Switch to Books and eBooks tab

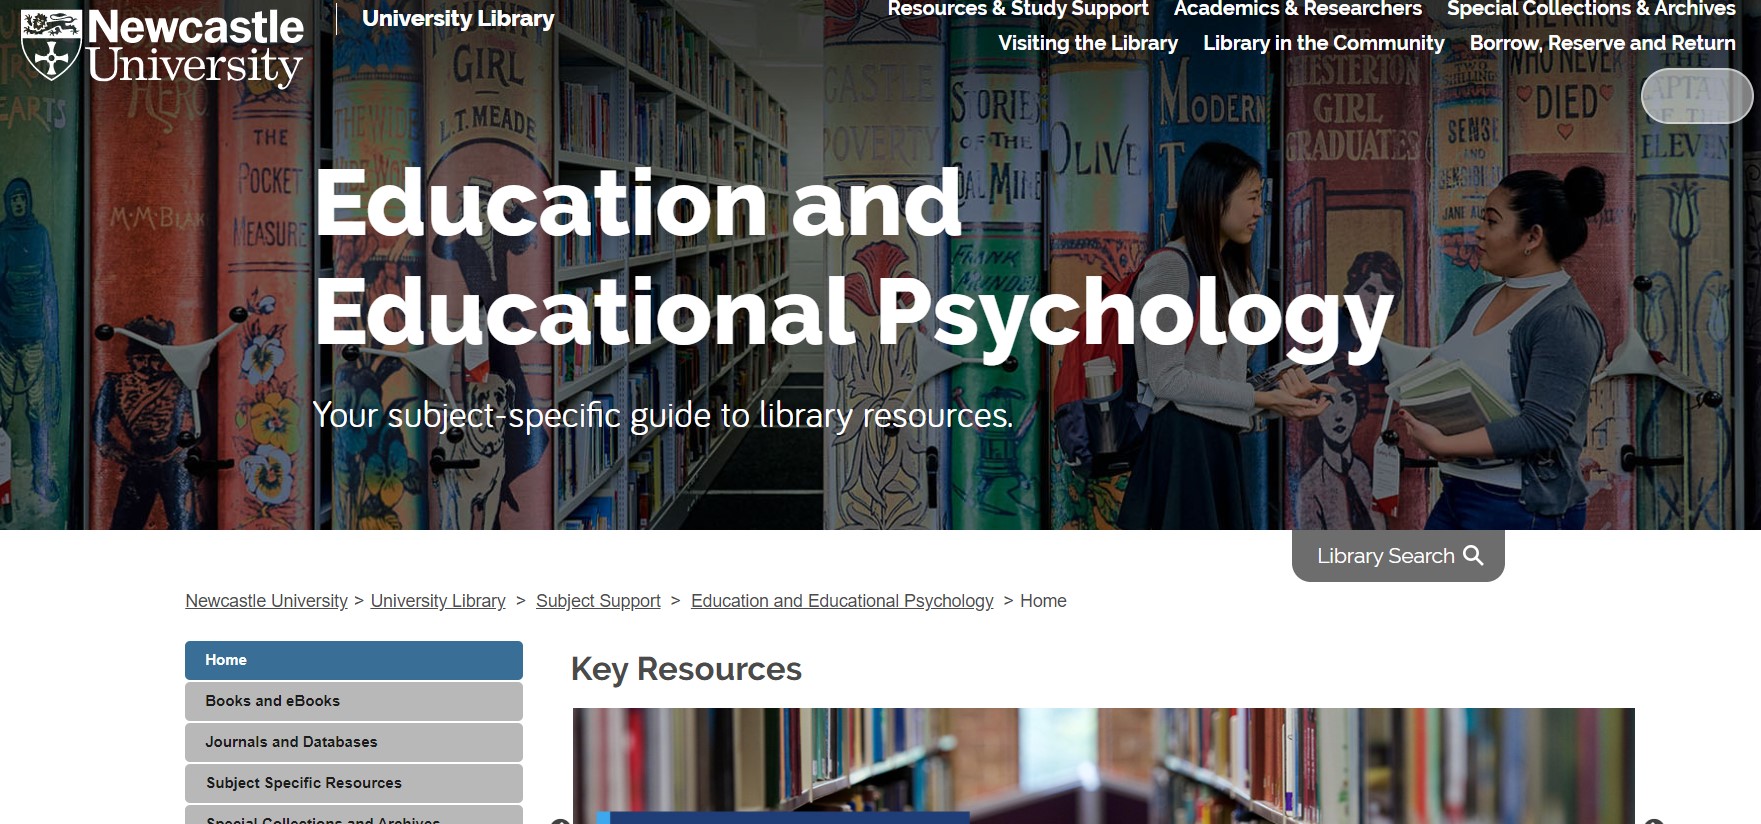(353, 701)
